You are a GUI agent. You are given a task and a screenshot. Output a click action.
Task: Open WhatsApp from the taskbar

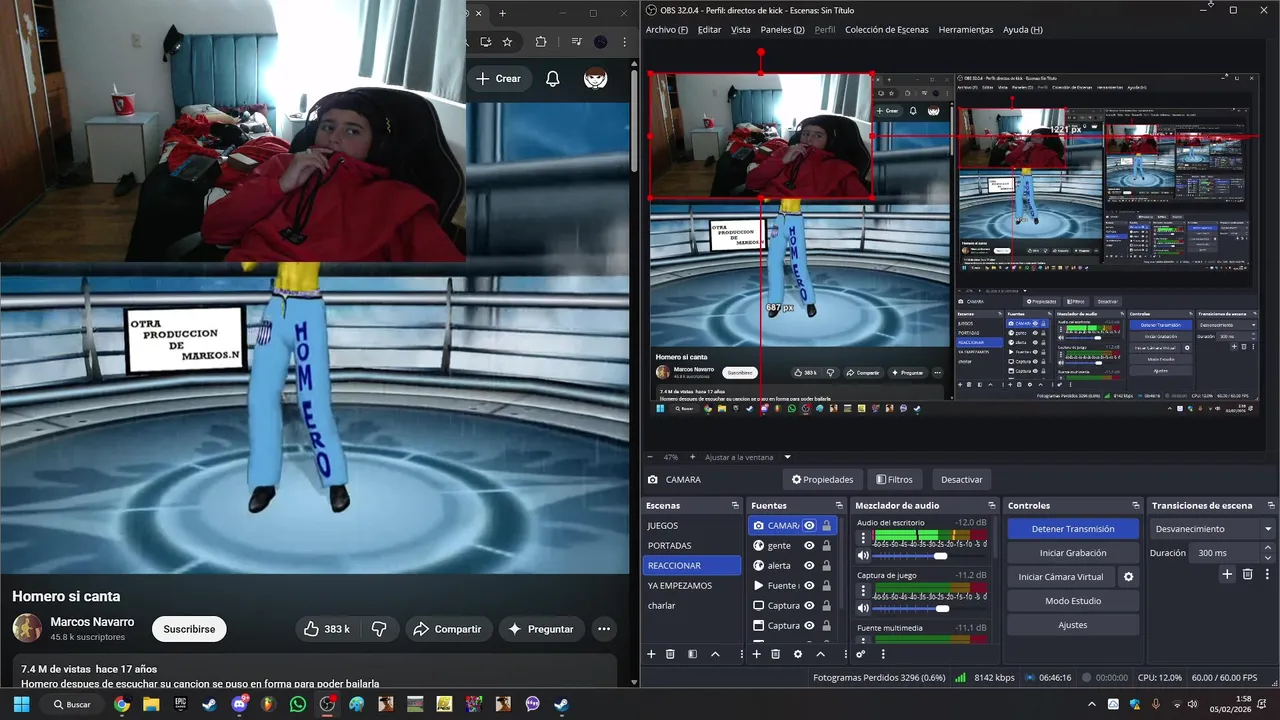298,704
